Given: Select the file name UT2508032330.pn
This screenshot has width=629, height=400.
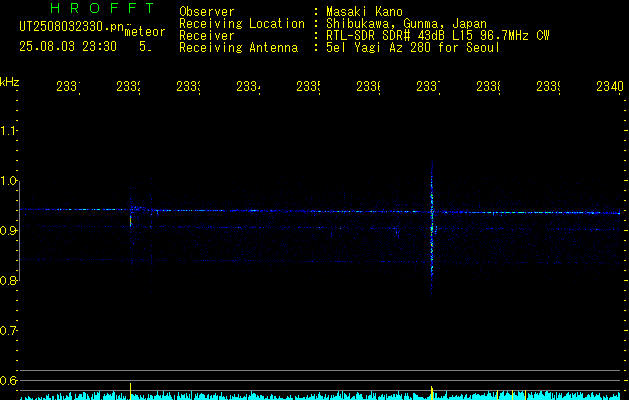Looking at the screenshot, I should pyautogui.click(x=71, y=27).
